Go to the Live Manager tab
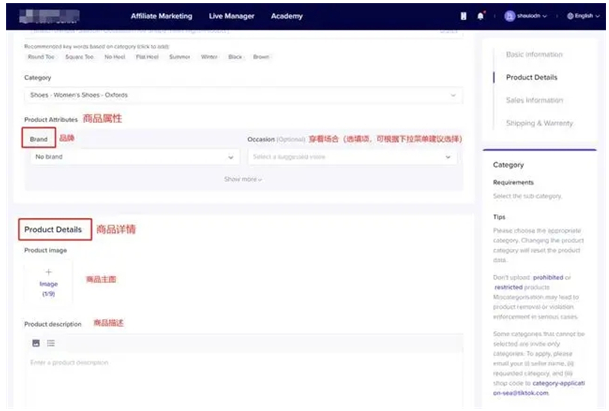The image size is (609, 411). pyautogui.click(x=231, y=16)
